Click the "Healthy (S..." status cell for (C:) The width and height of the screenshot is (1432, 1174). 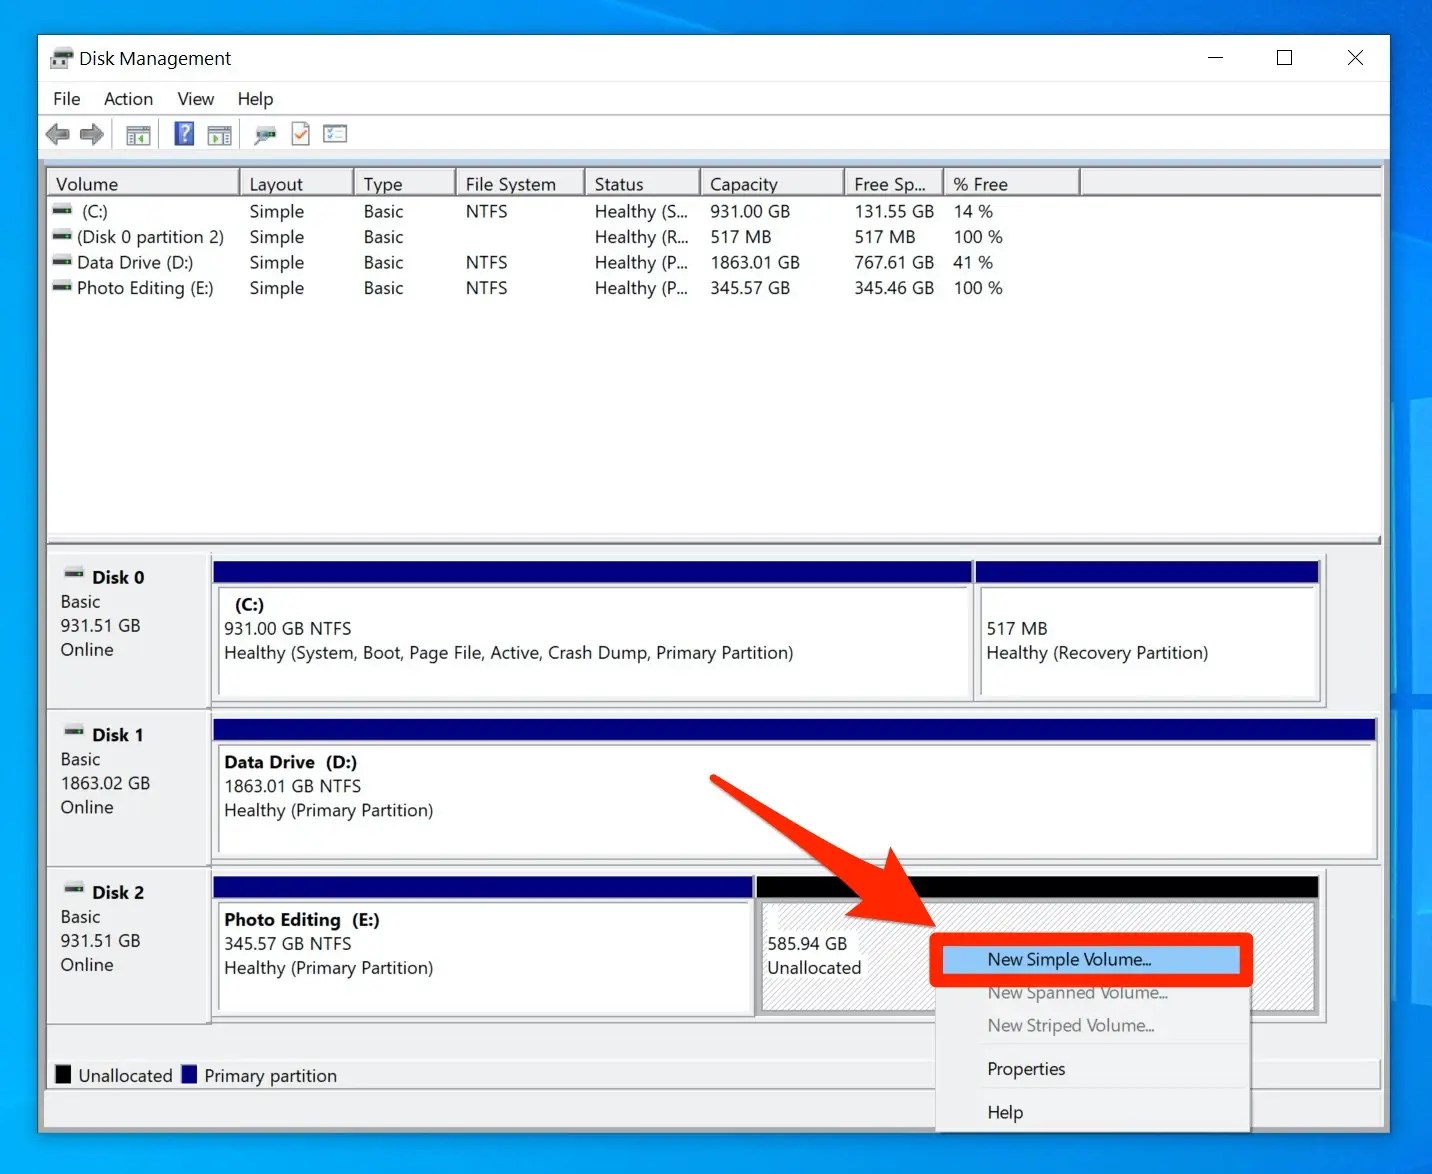pyautogui.click(x=641, y=211)
